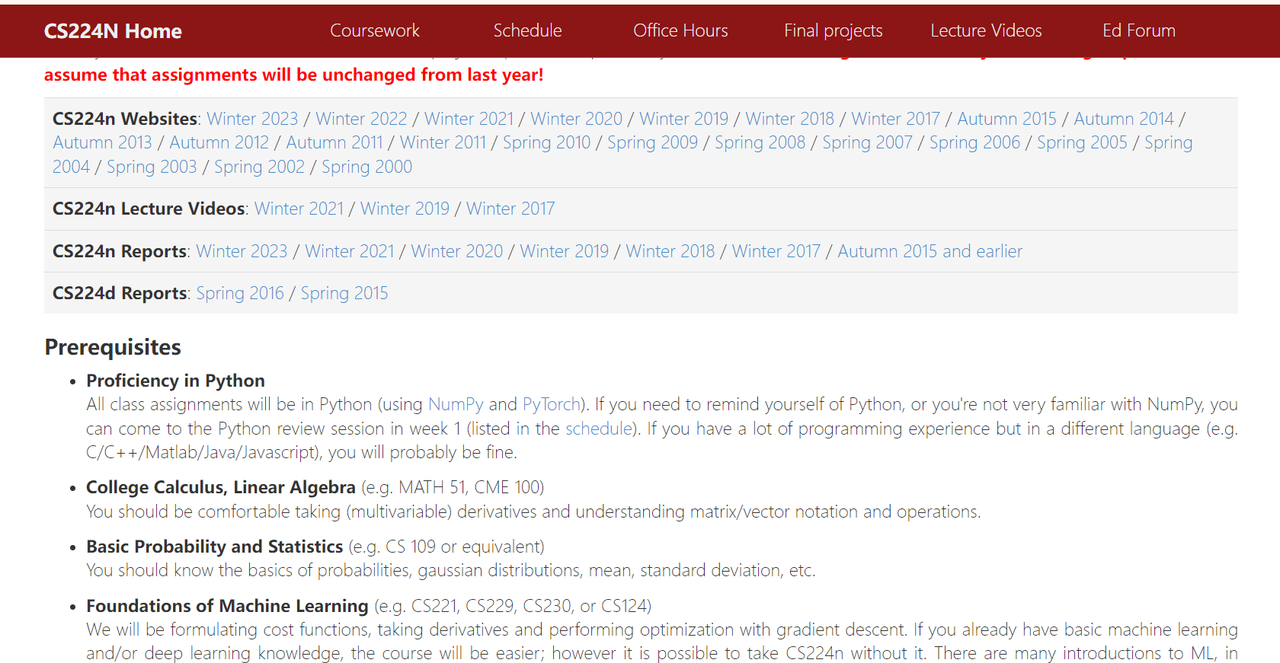Viewport: 1280px width, 663px height.
Task: Open Lecture Videos from the navbar
Action: [x=985, y=31]
